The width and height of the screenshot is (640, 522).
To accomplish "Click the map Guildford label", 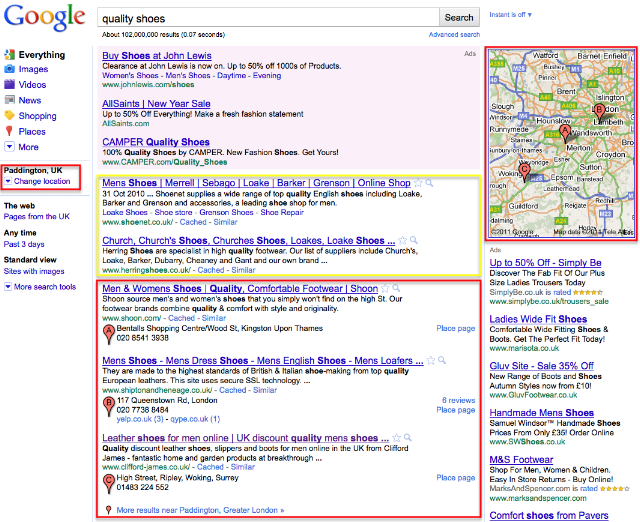I will (x=523, y=206).
